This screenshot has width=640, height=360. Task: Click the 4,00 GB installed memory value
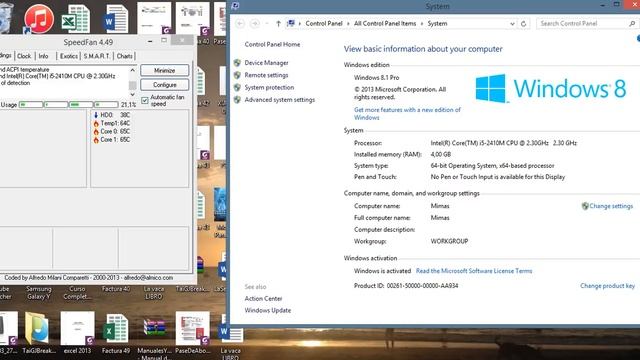pos(441,154)
